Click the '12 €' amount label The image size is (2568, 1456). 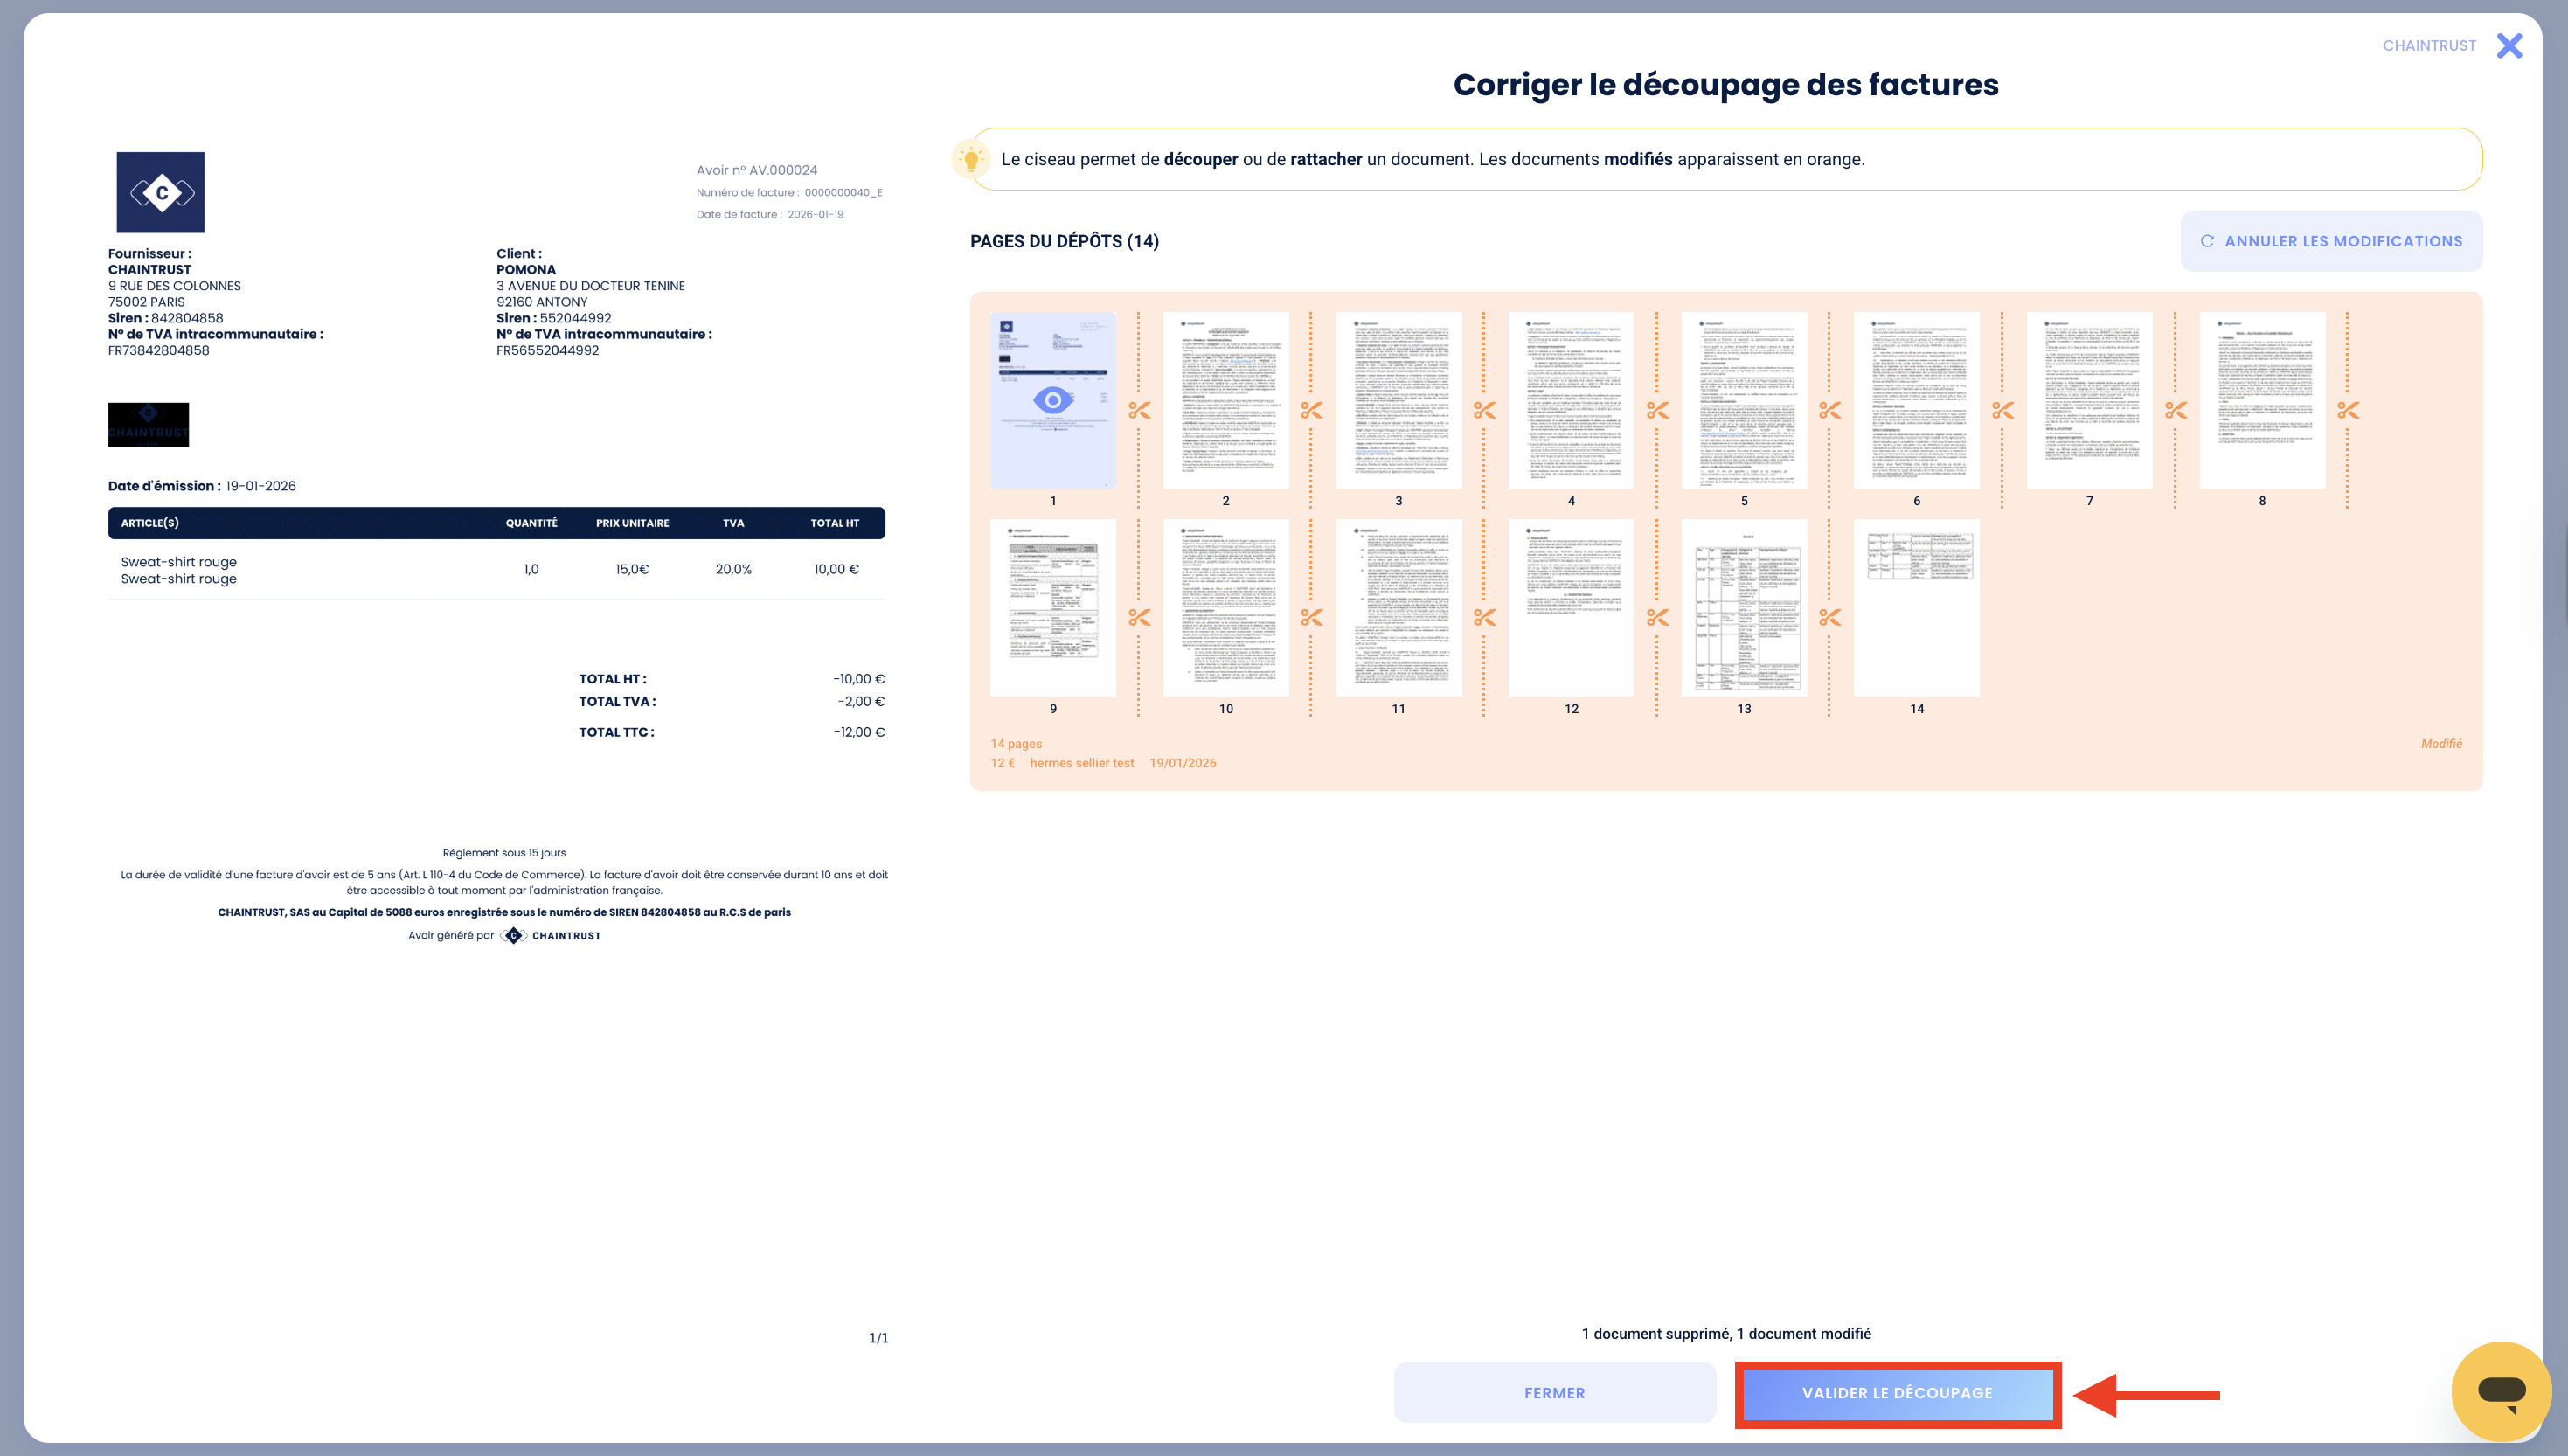pyautogui.click(x=1002, y=763)
